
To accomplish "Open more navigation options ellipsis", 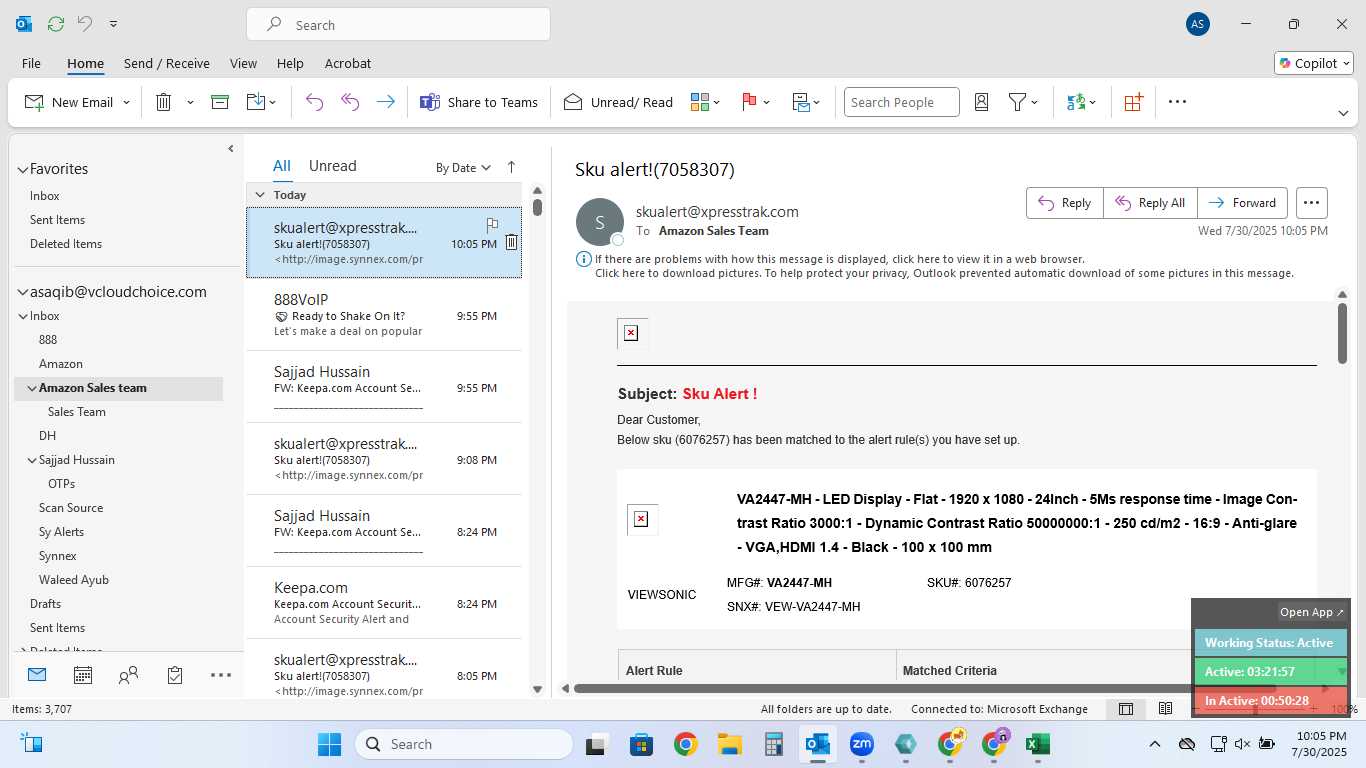I will (x=221, y=676).
